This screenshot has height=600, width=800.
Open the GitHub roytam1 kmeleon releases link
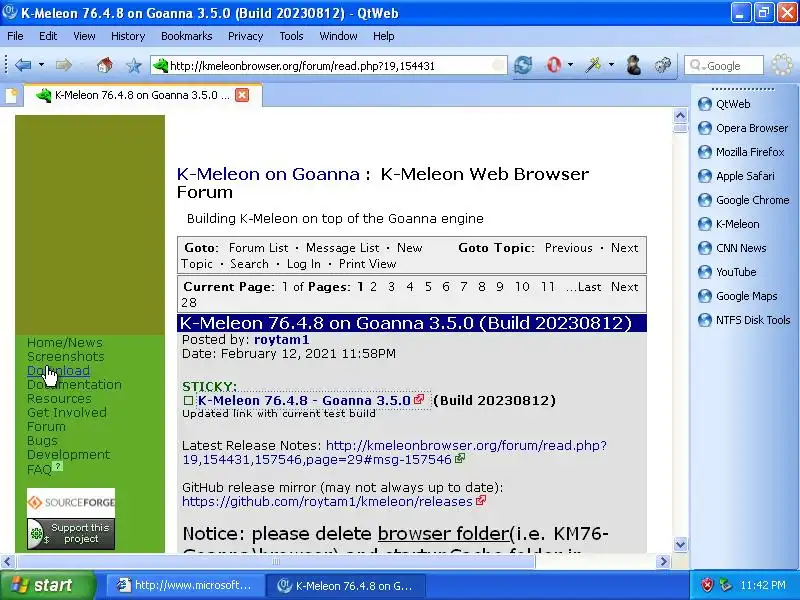(327, 502)
